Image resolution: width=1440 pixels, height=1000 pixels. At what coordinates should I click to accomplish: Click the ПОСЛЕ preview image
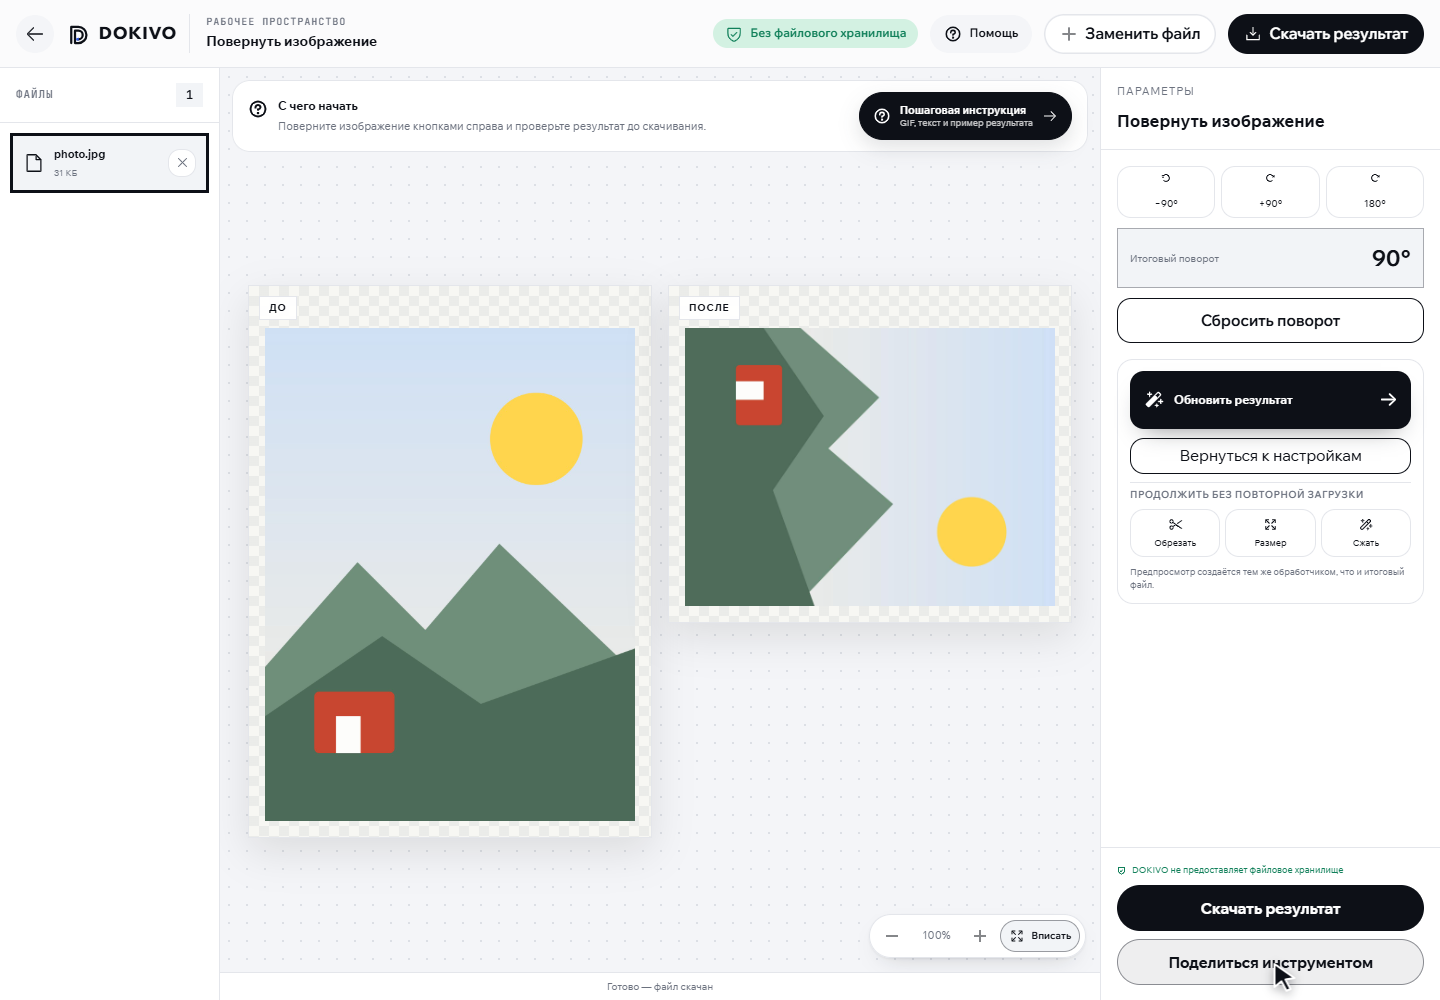(x=870, y=467)
